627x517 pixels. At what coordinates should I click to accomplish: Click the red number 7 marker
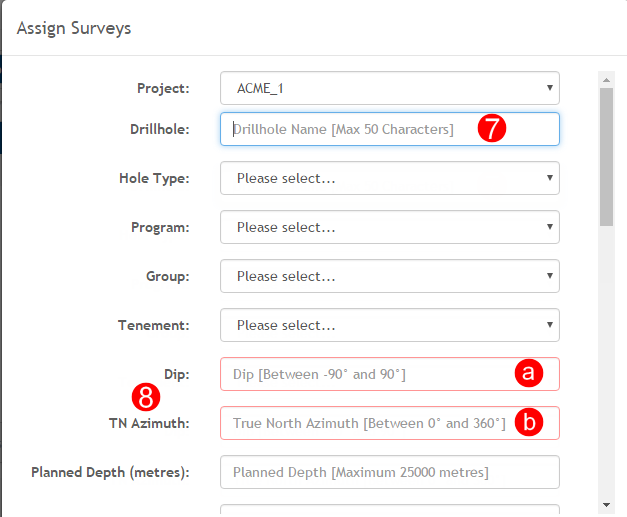pyautogui.click(x=492, y=128)
